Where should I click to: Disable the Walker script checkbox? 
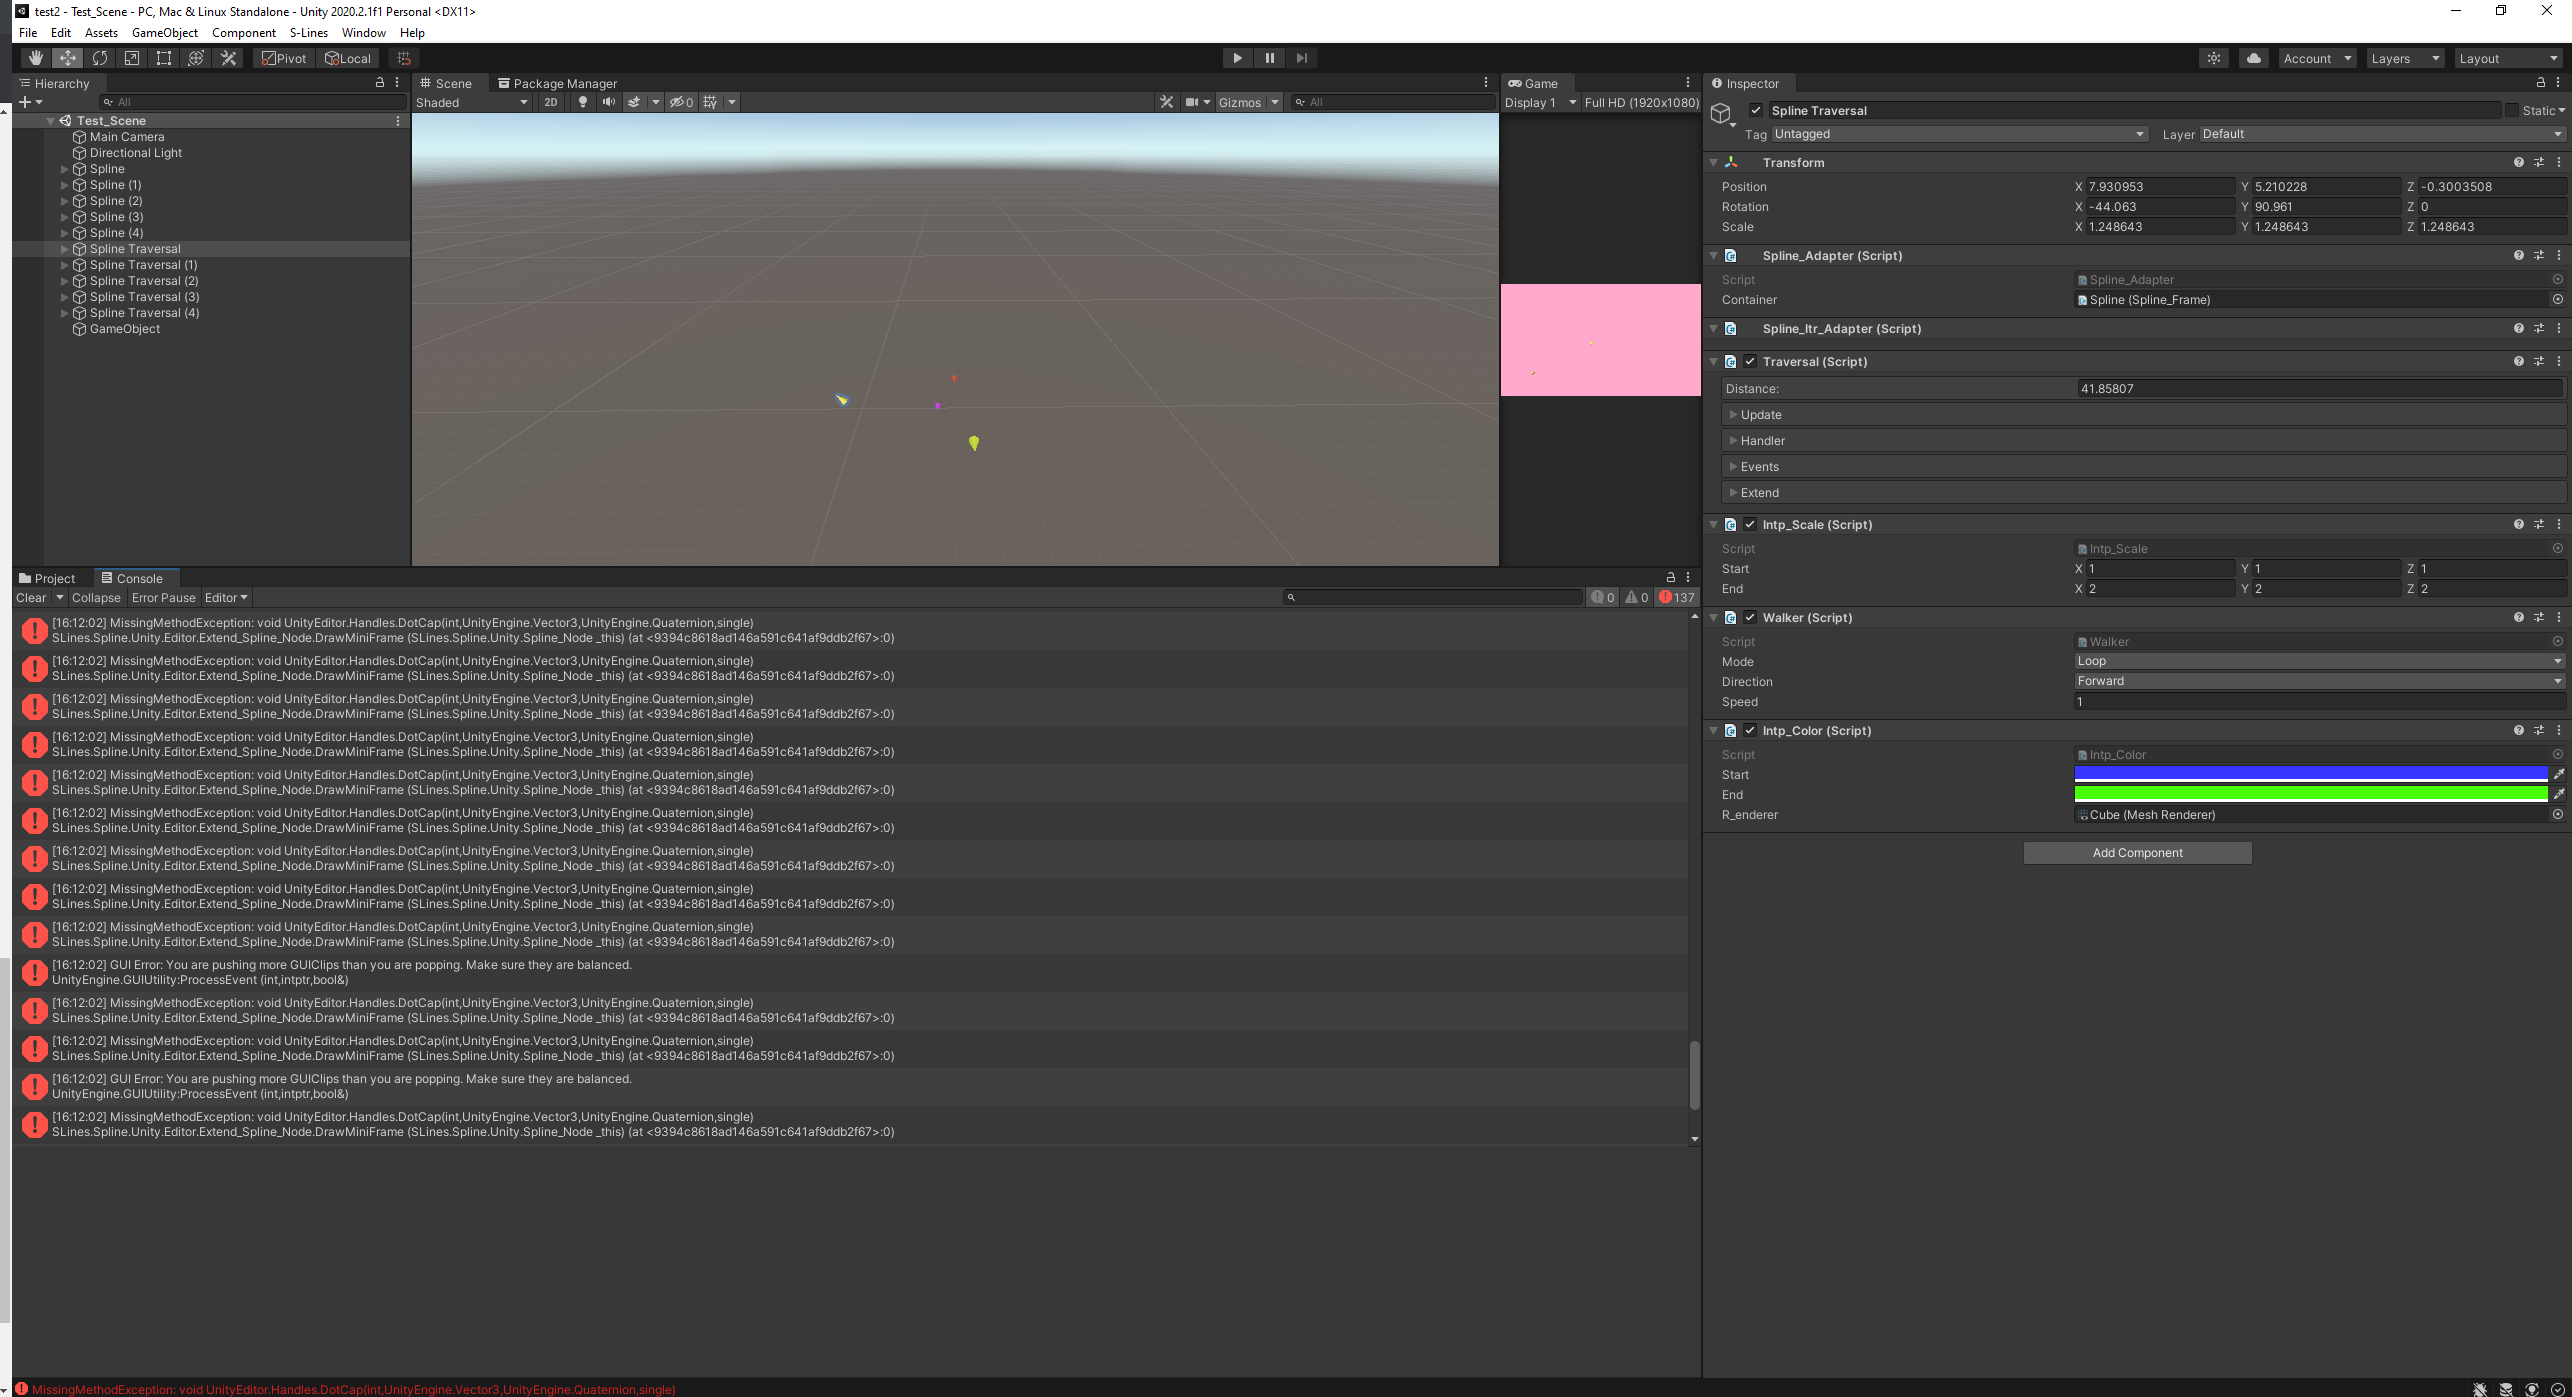click(1750, 618)
